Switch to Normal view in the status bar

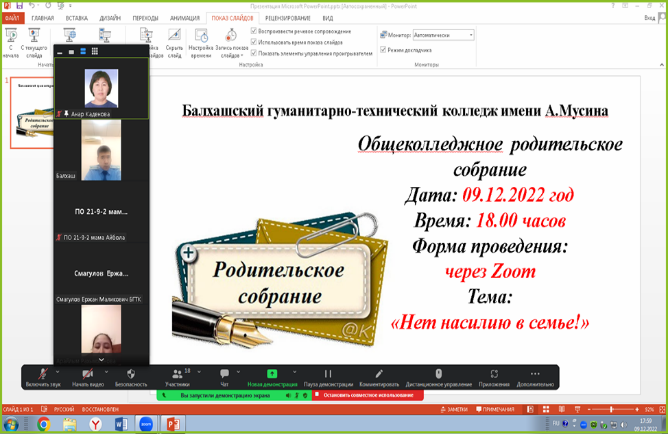[x=530, y=409]
